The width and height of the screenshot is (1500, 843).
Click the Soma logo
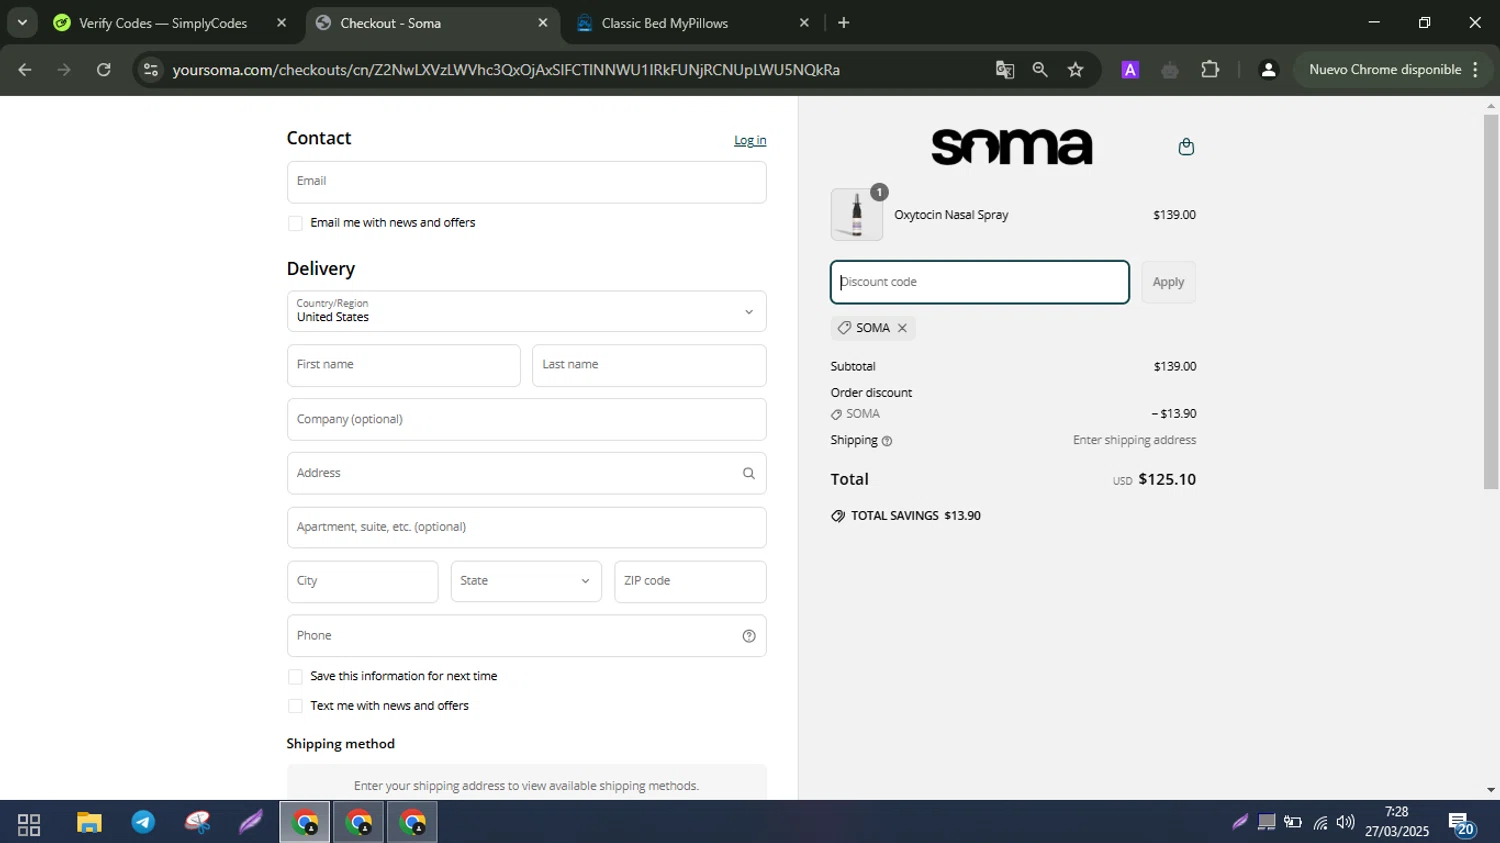(x=1012, y=147)
